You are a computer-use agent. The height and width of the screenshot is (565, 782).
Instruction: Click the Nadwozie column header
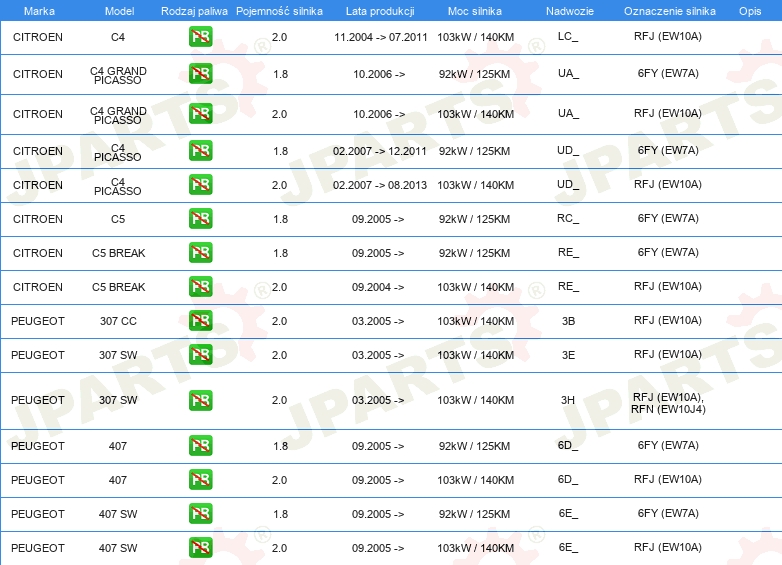tap(570, 11)
